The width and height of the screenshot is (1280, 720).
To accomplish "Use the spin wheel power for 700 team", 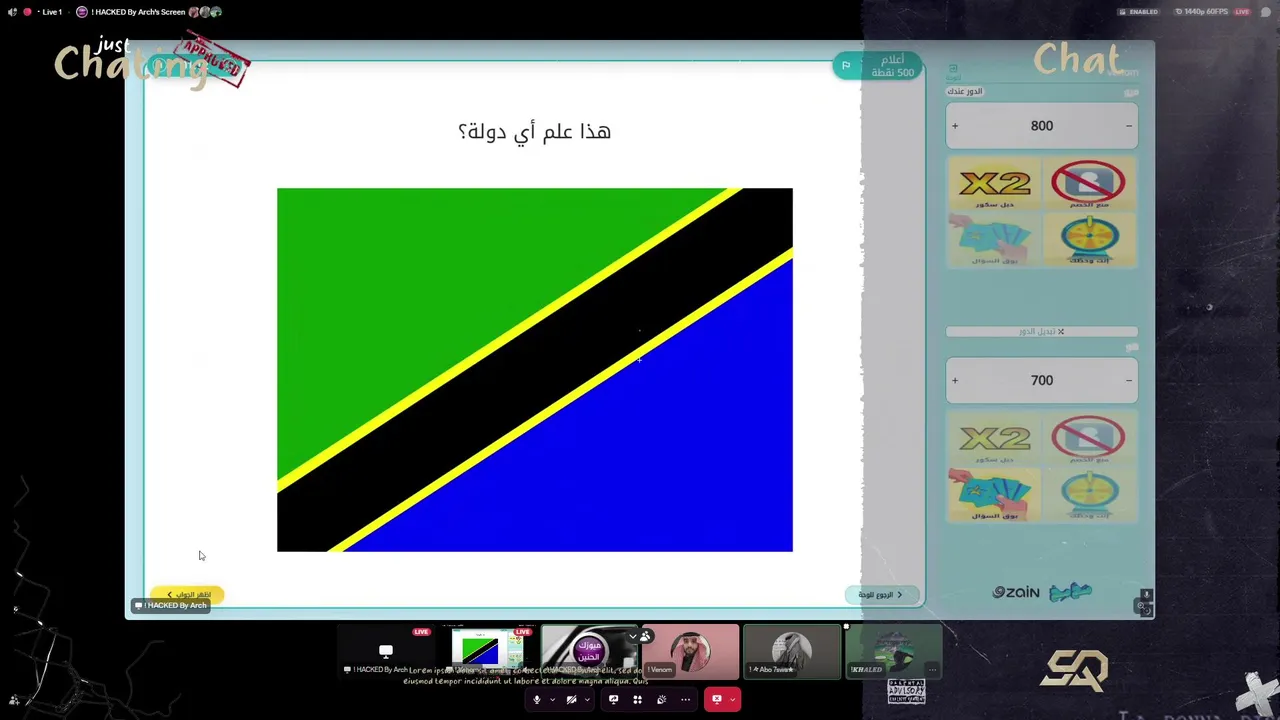I will [x=1088, y=494].
